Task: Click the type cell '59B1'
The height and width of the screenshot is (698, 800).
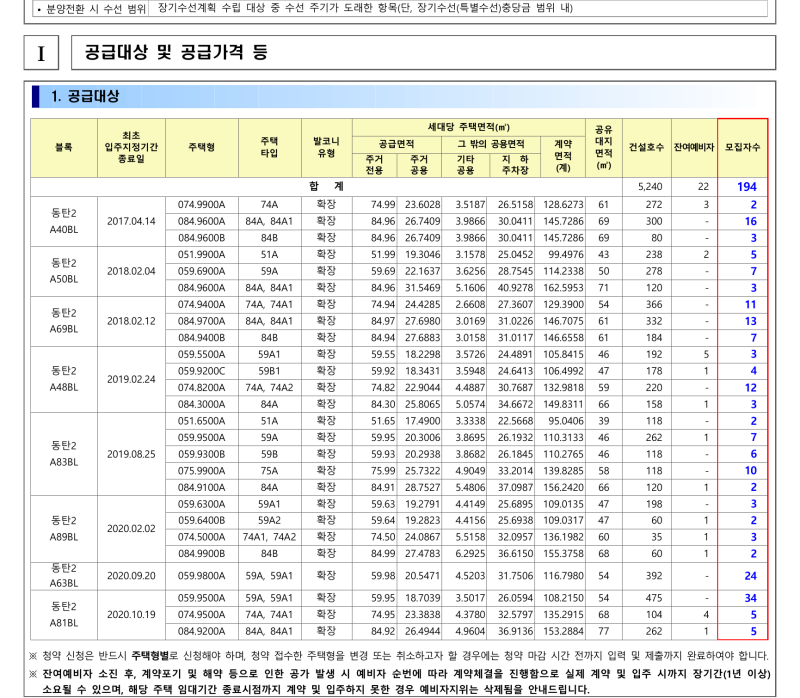Action: (x=269, y=371)
